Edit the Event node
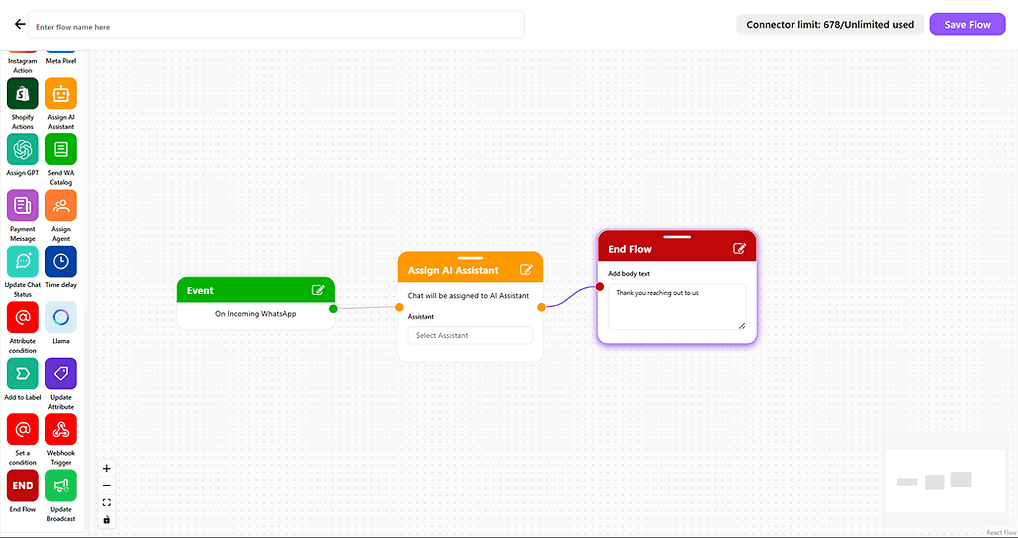Viewport: 1018px width, 538px height. [318, 289]
